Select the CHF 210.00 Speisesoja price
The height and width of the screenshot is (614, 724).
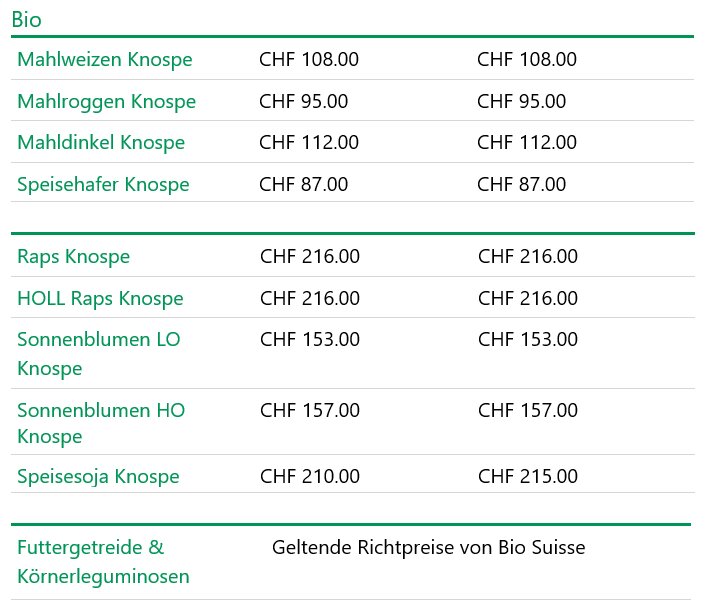click(310, 476)
